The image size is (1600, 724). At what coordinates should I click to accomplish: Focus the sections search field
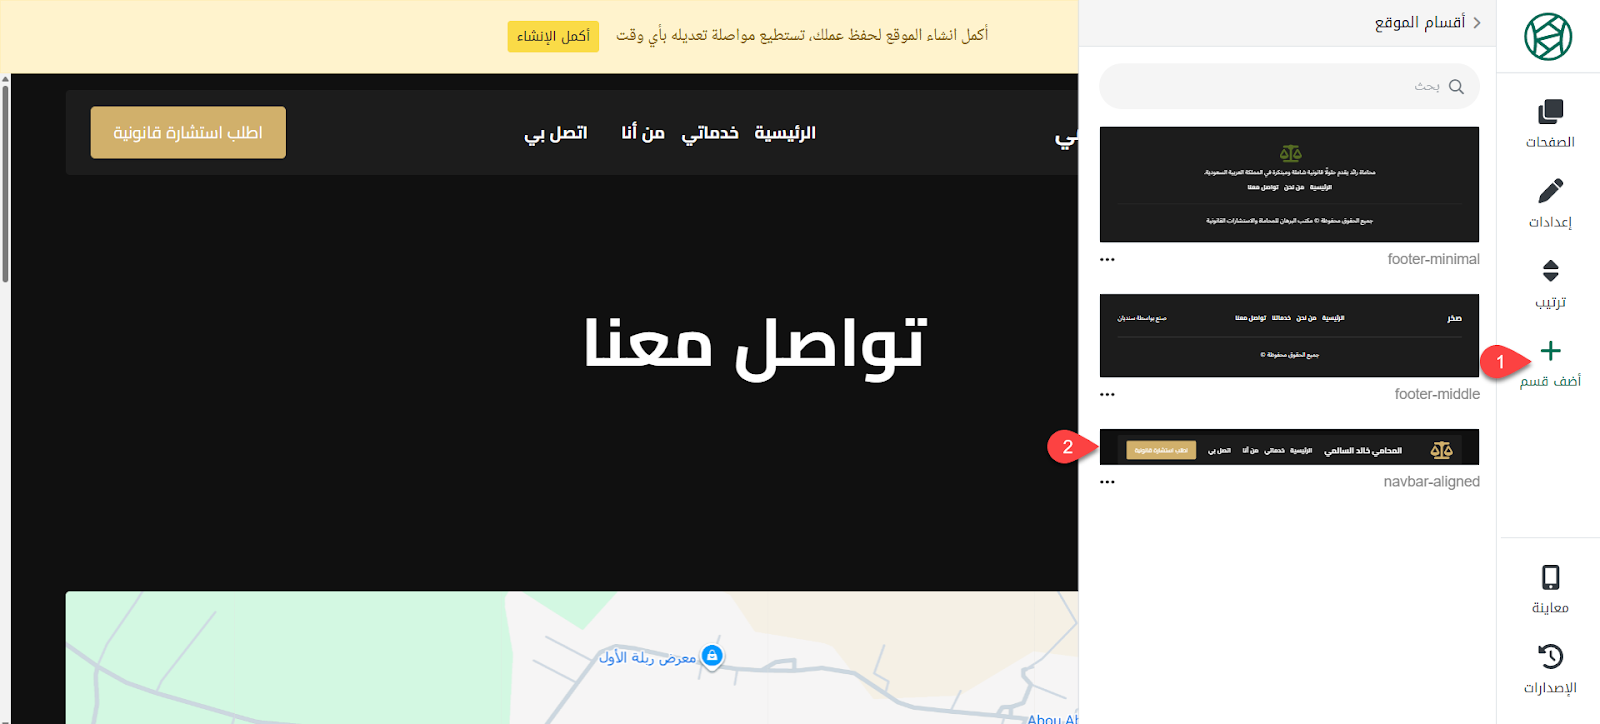coord(1289,87)
